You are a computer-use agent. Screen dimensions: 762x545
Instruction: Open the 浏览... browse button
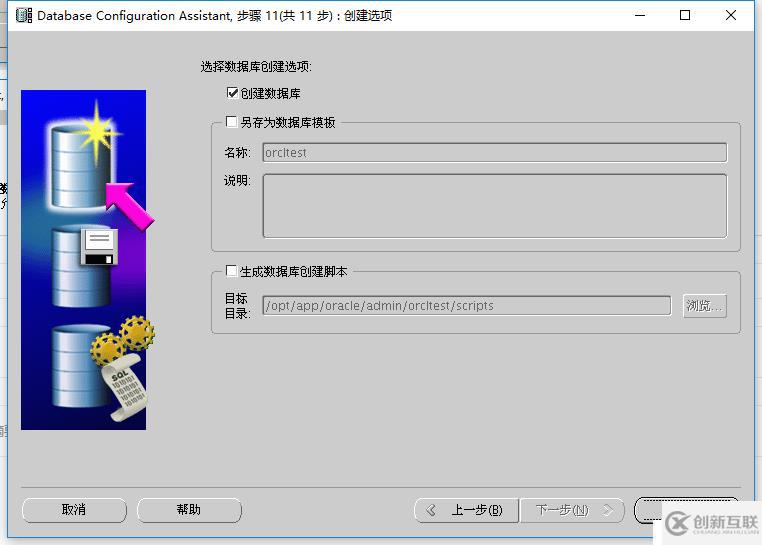tap(705, 306)
